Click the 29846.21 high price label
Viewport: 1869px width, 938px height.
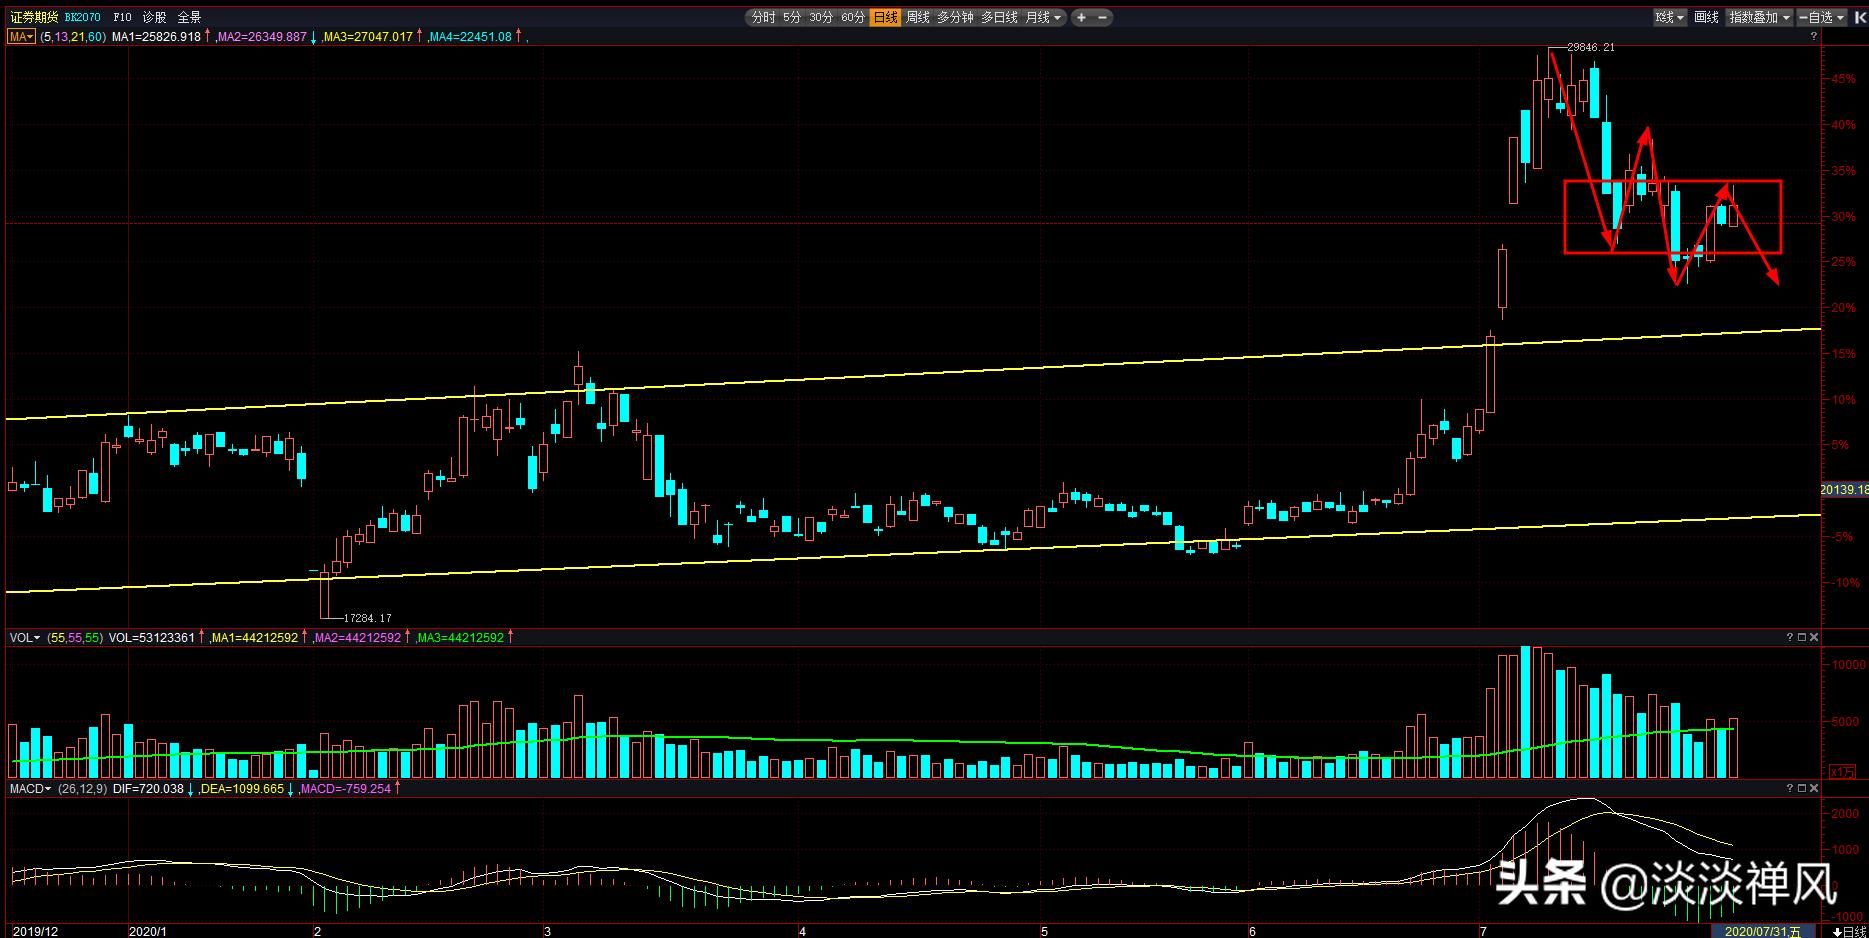click(1590, 47)
